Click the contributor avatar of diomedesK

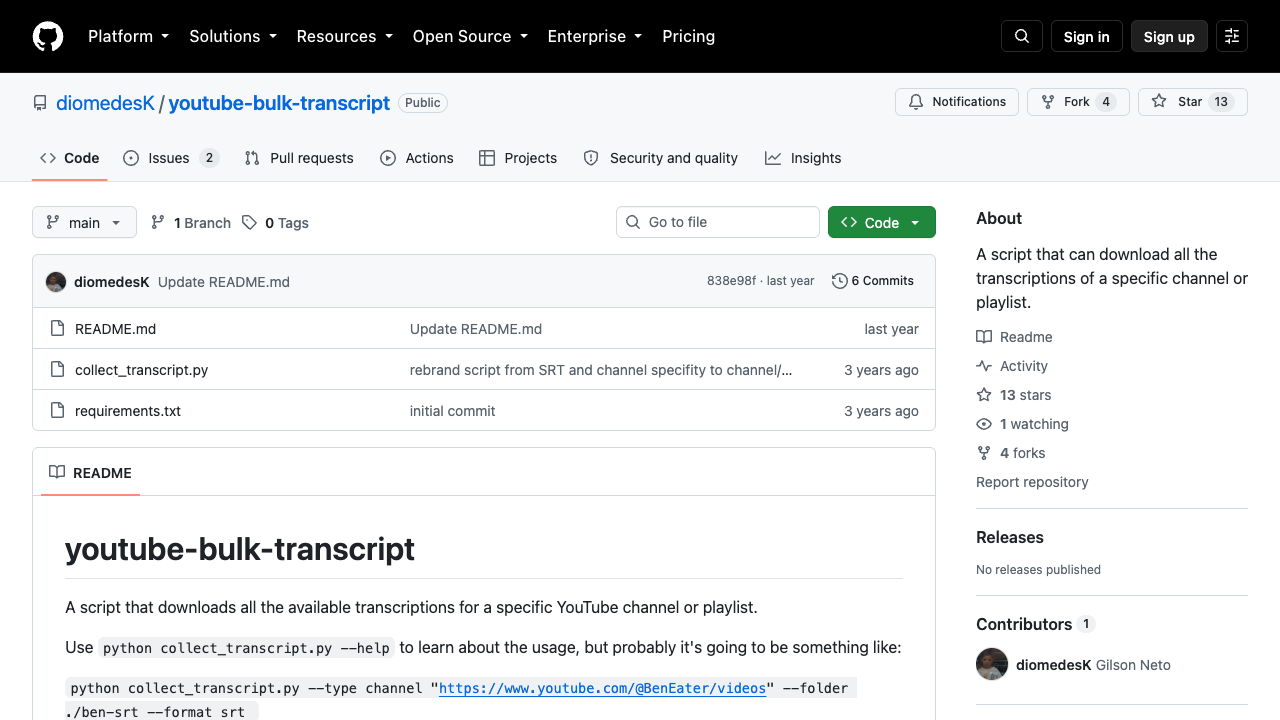point(992,665)
